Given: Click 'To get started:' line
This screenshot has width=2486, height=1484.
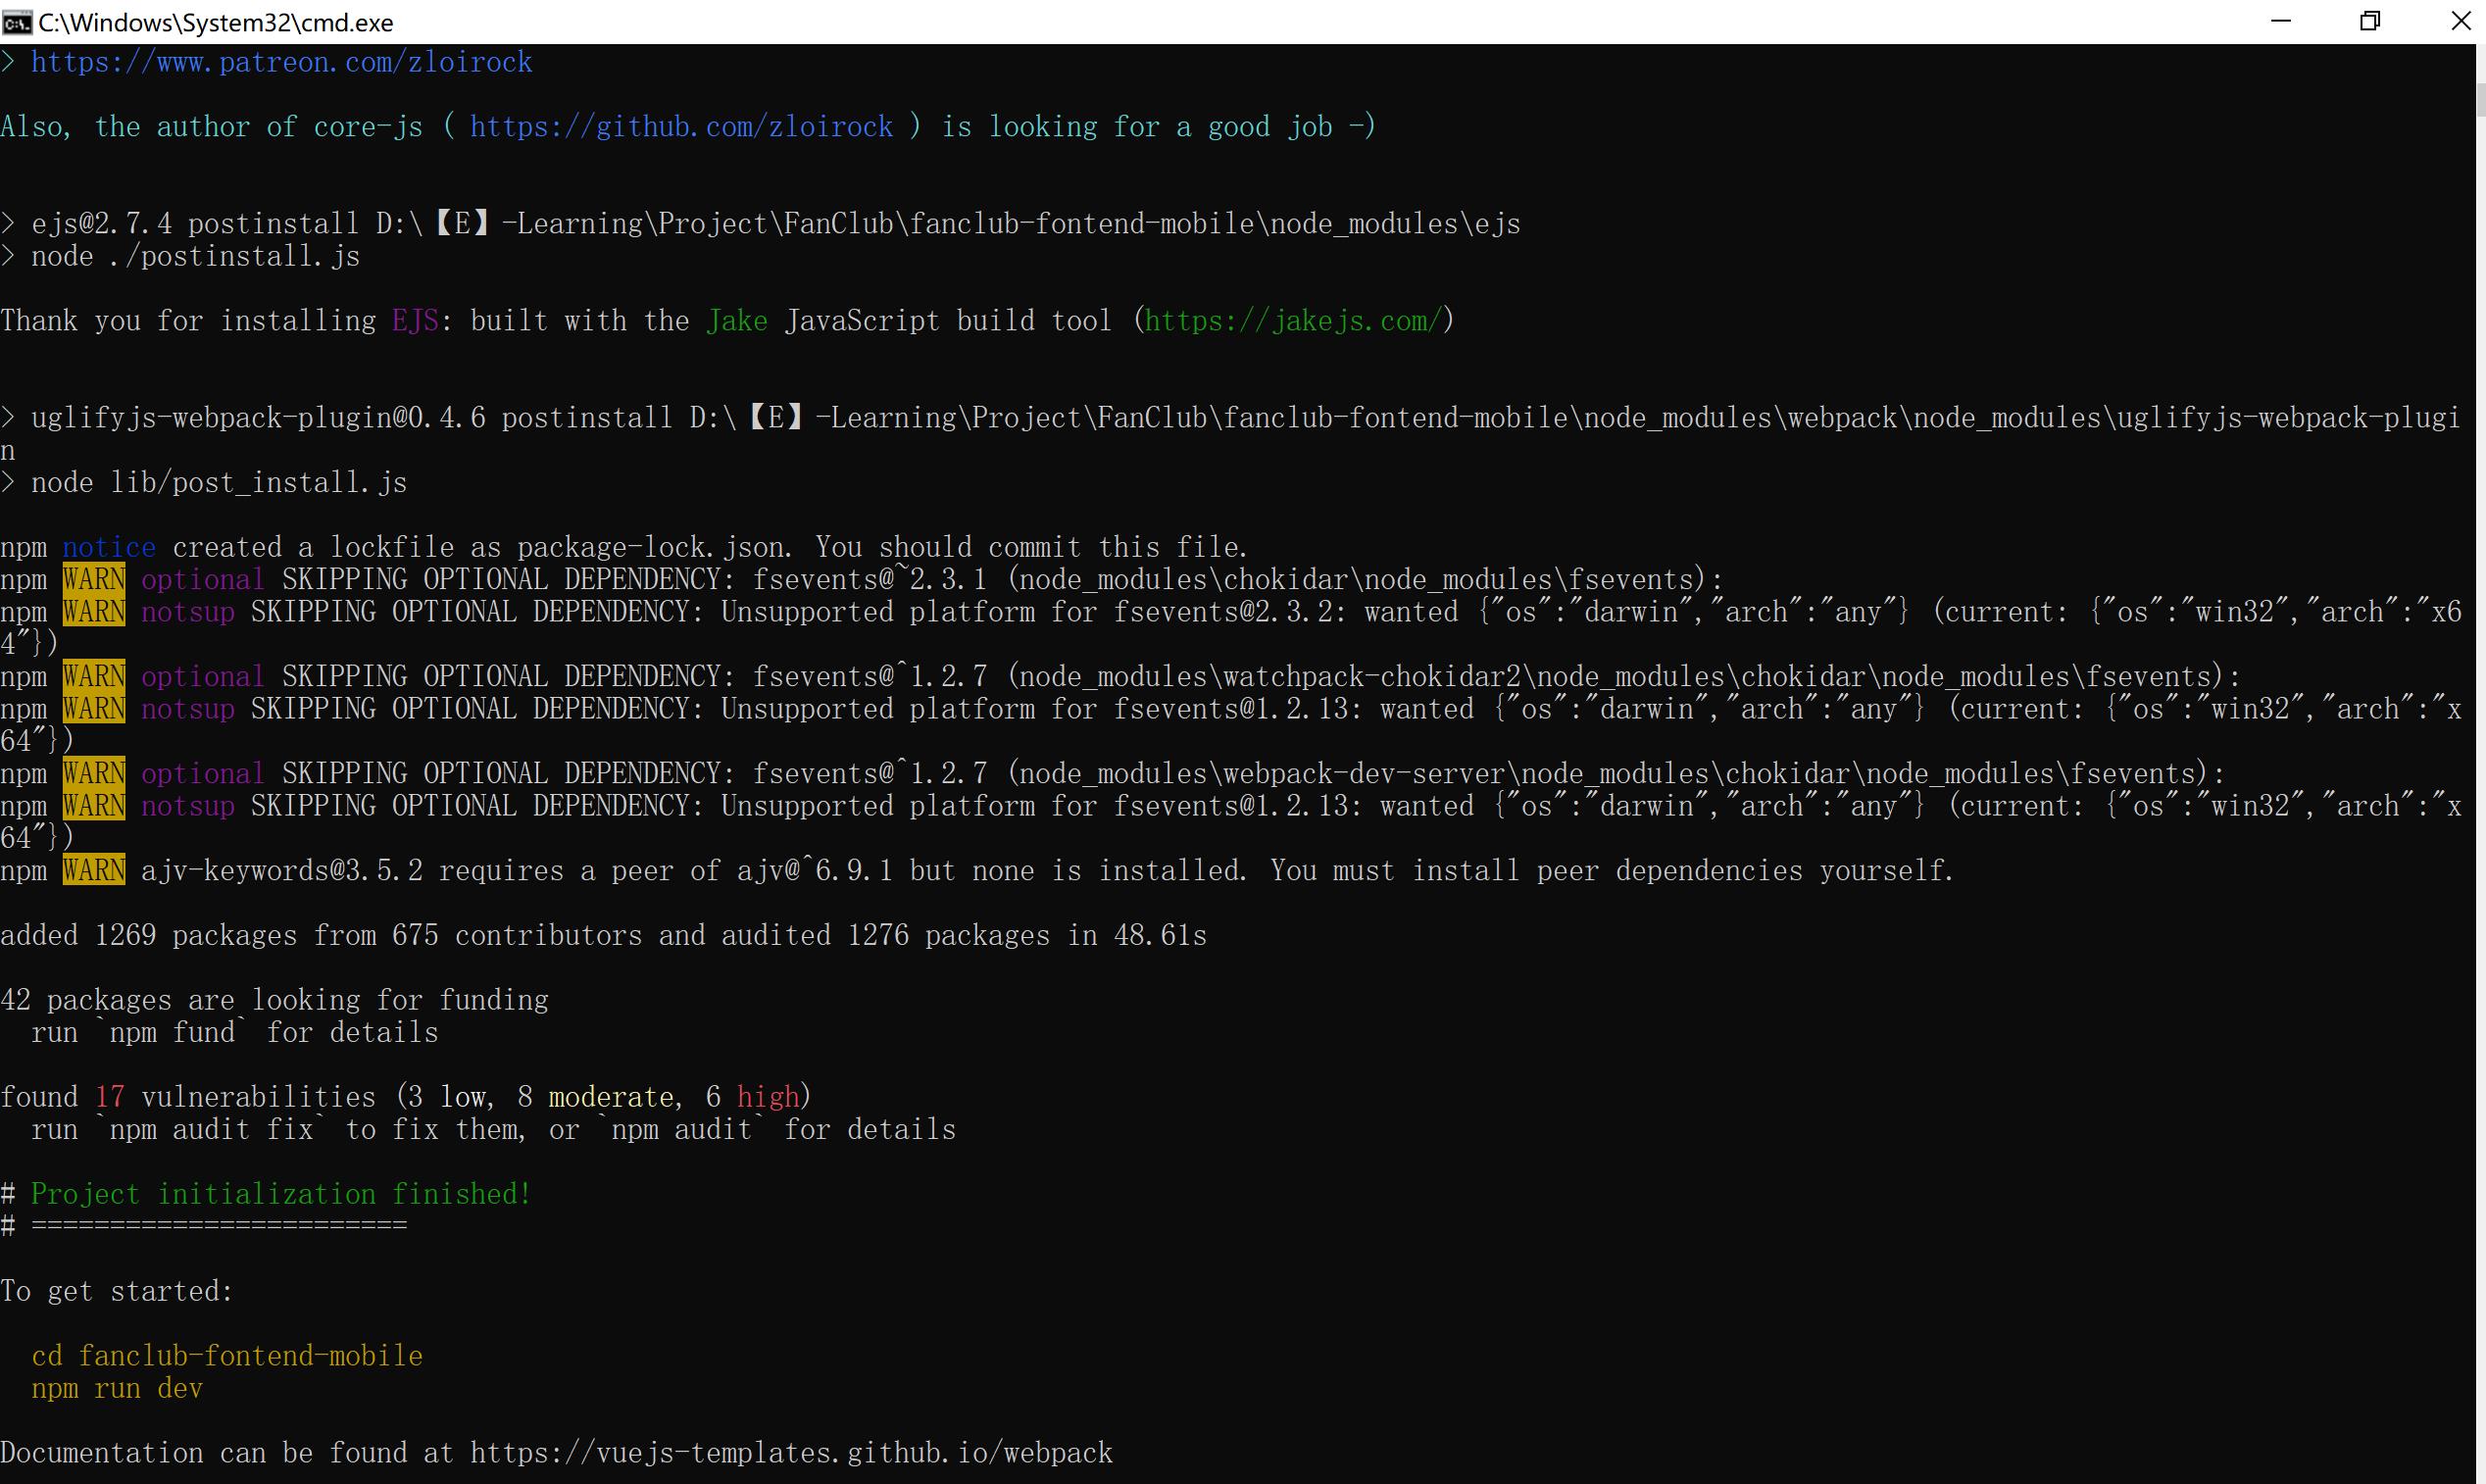Looking at the screenshot, I should [117, 1291].
